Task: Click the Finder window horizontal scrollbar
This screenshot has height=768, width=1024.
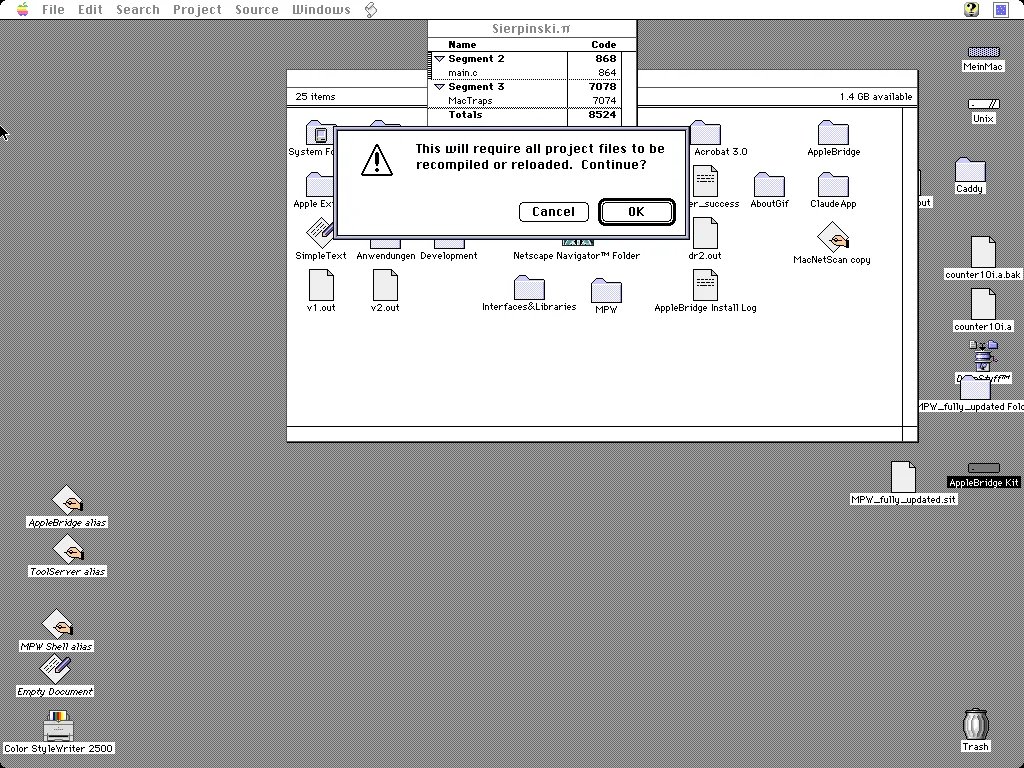Action: coord(594,434)
